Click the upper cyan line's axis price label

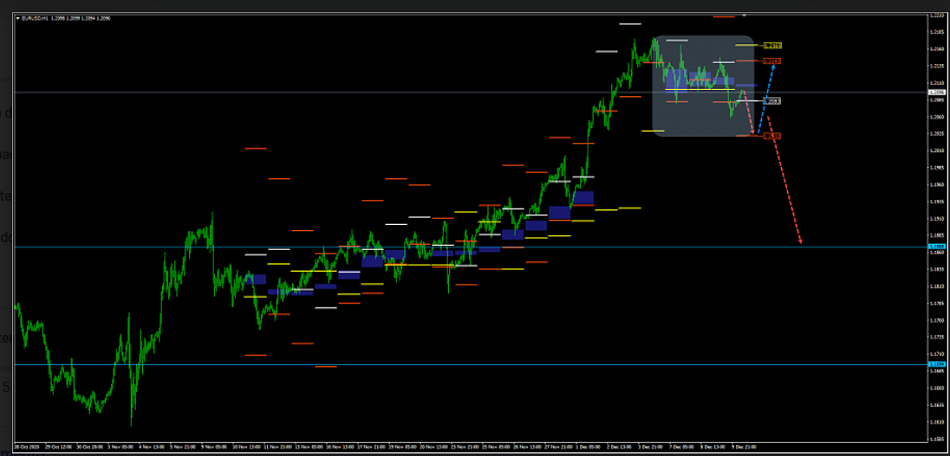[936, 246]
